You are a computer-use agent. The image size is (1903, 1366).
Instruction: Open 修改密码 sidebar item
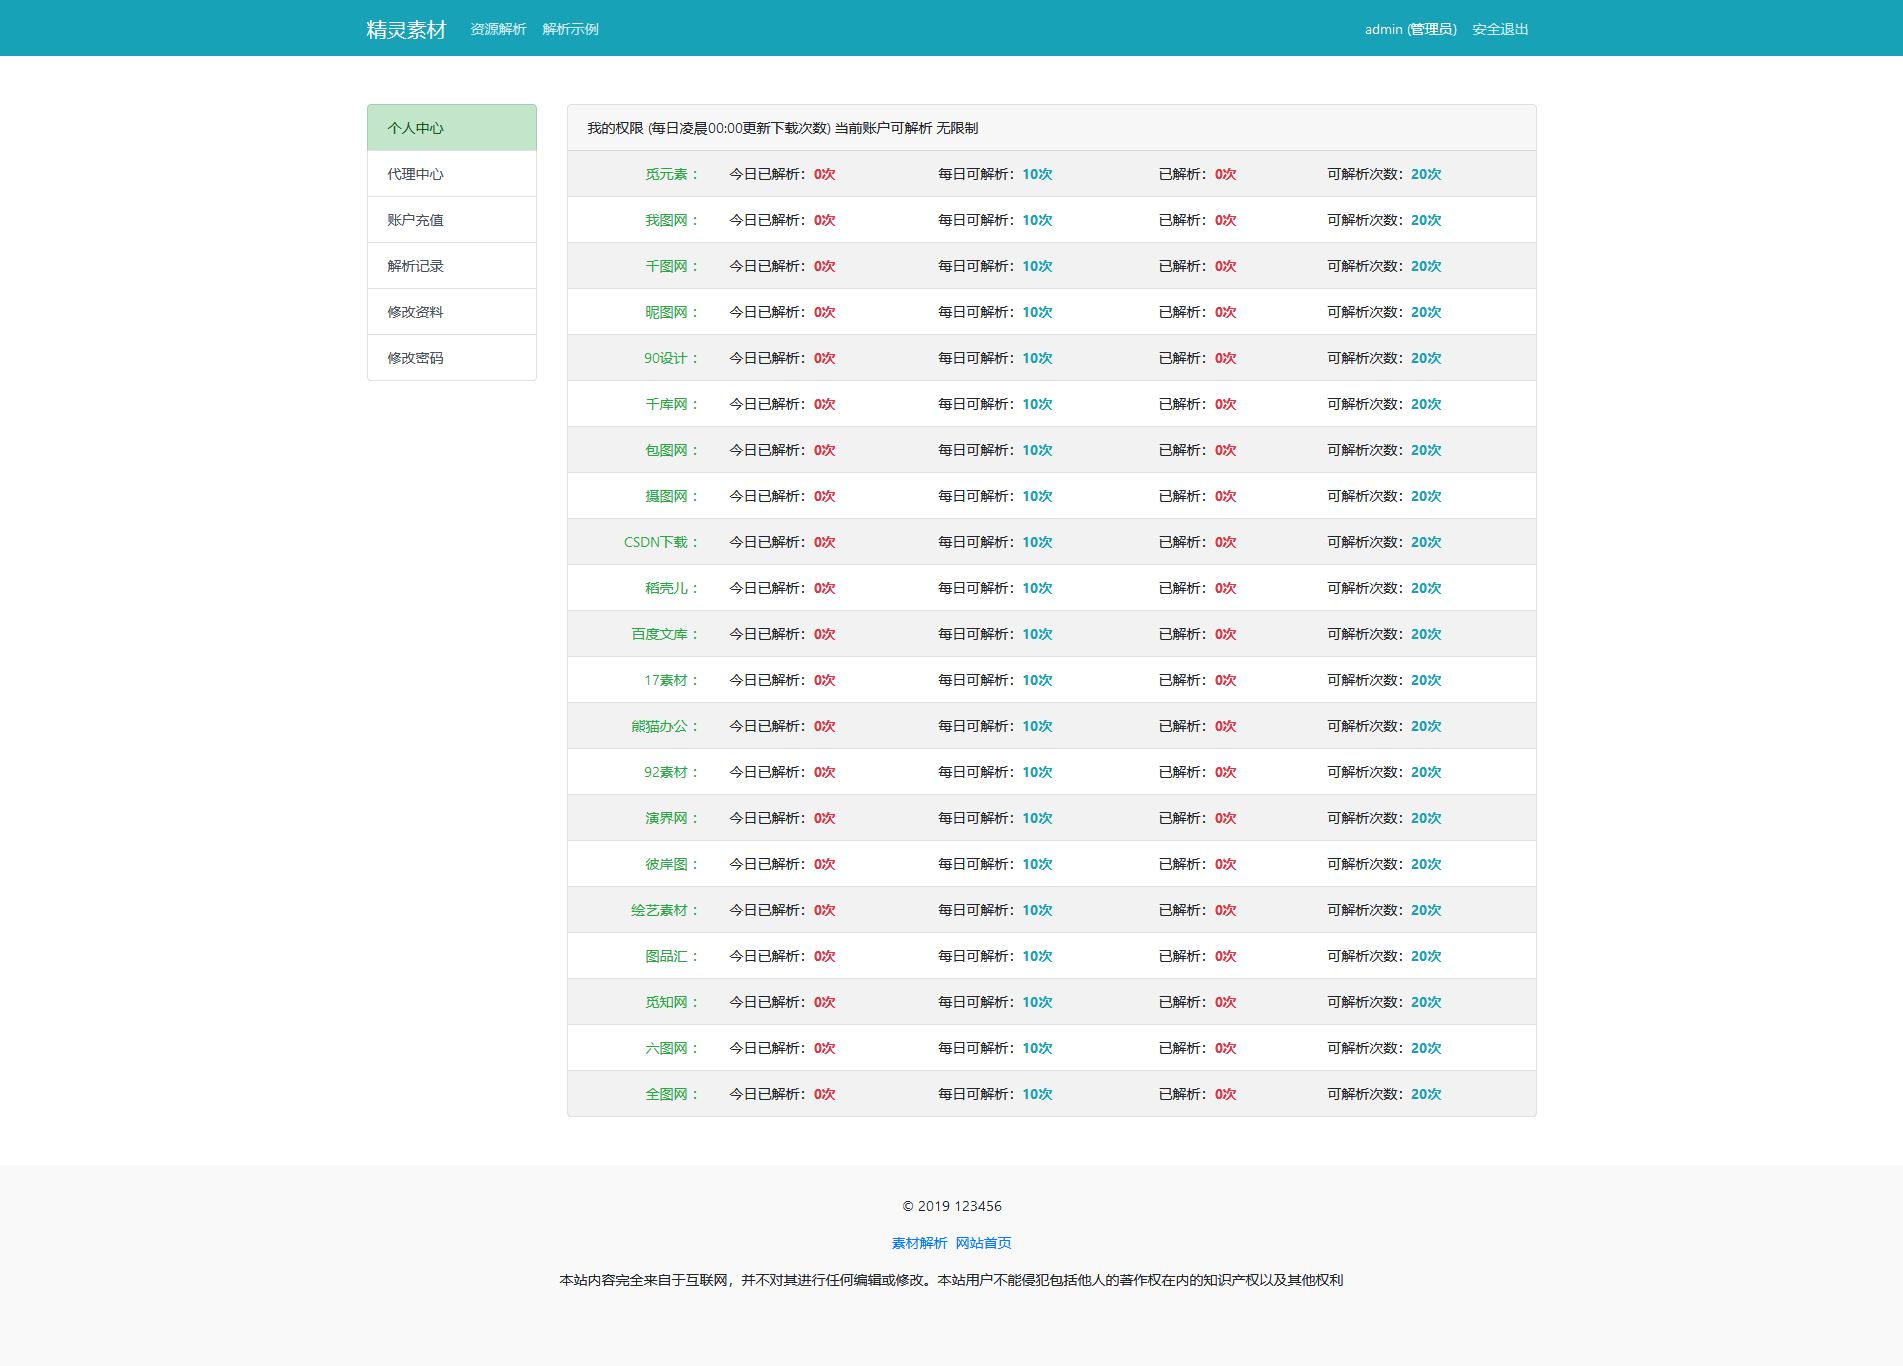pos(451,358)
